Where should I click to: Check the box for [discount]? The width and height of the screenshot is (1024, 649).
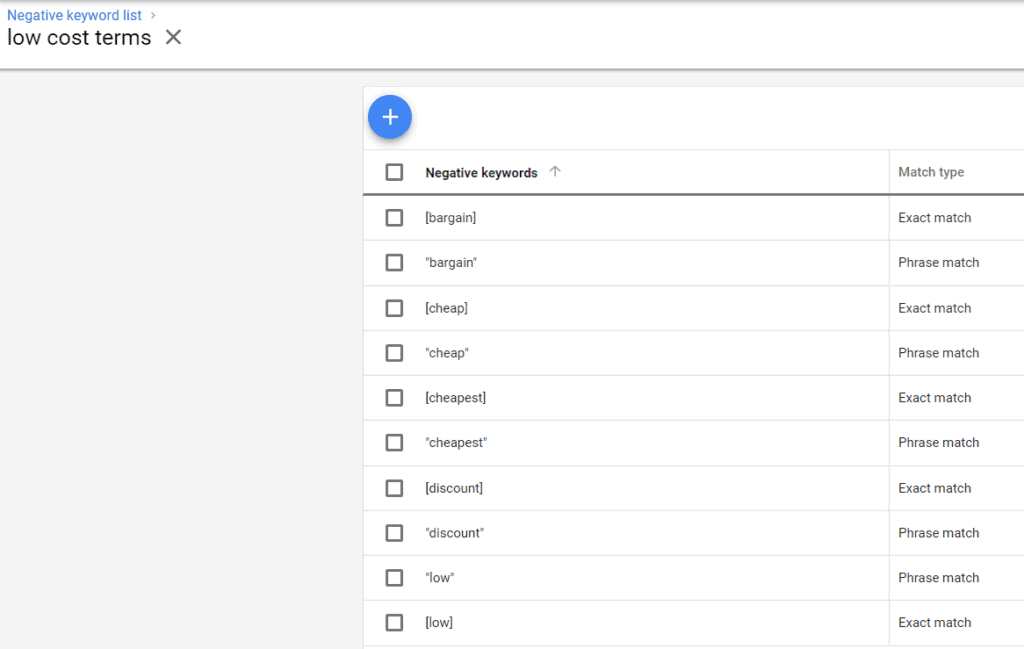point(394,488)
